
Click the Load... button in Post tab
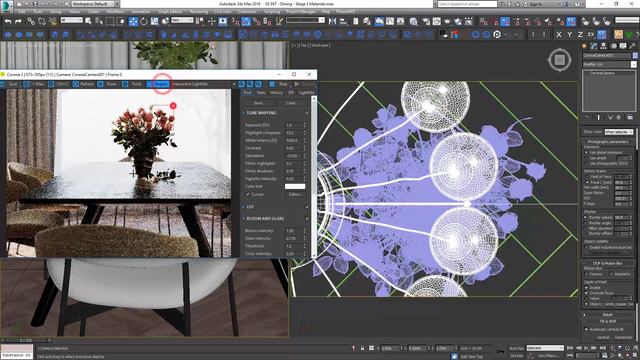292,103
